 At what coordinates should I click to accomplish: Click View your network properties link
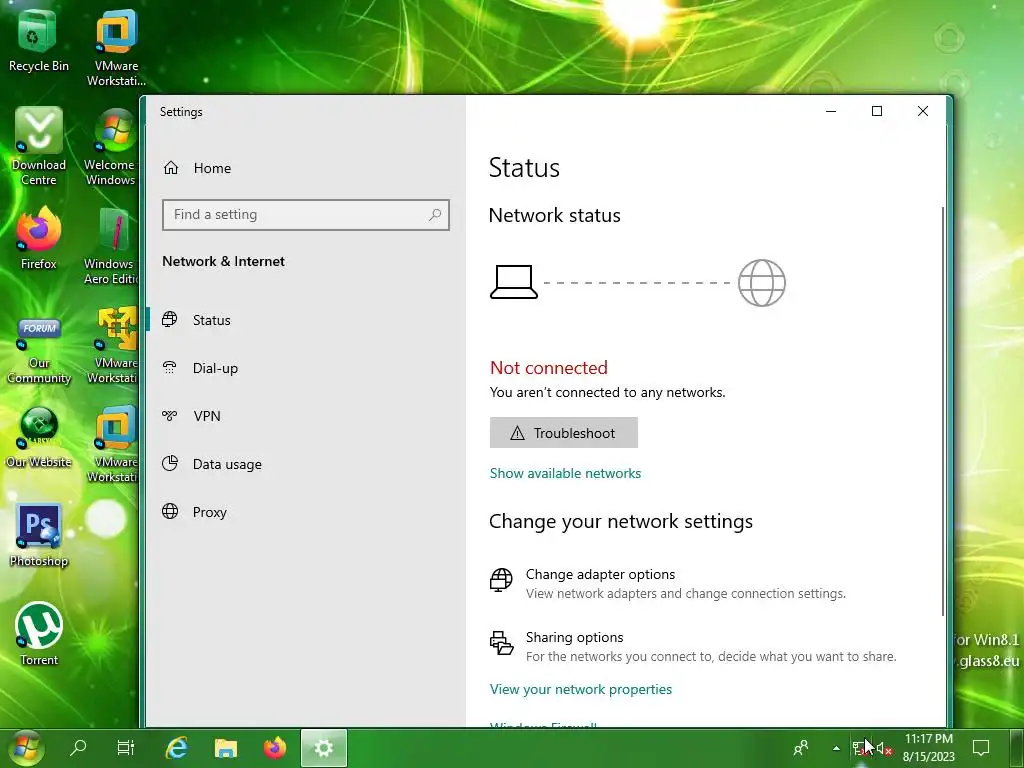point(581,689)
